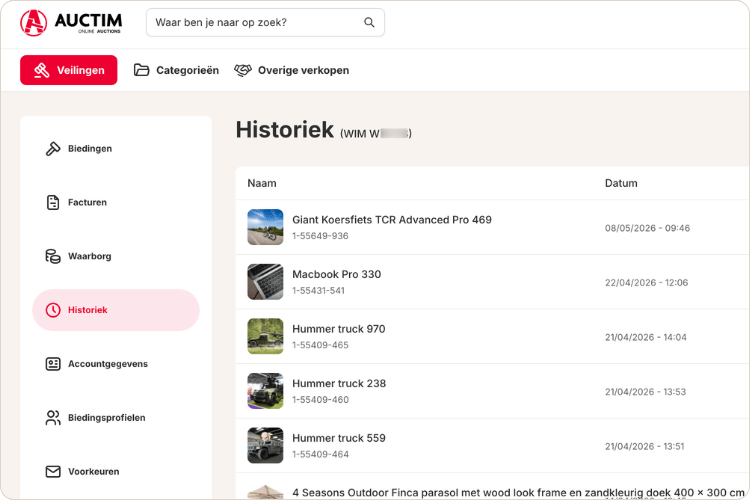The image size is (750, 500).
Task: Click the folder icon next to Categorieën
Action: click(141, 70)
